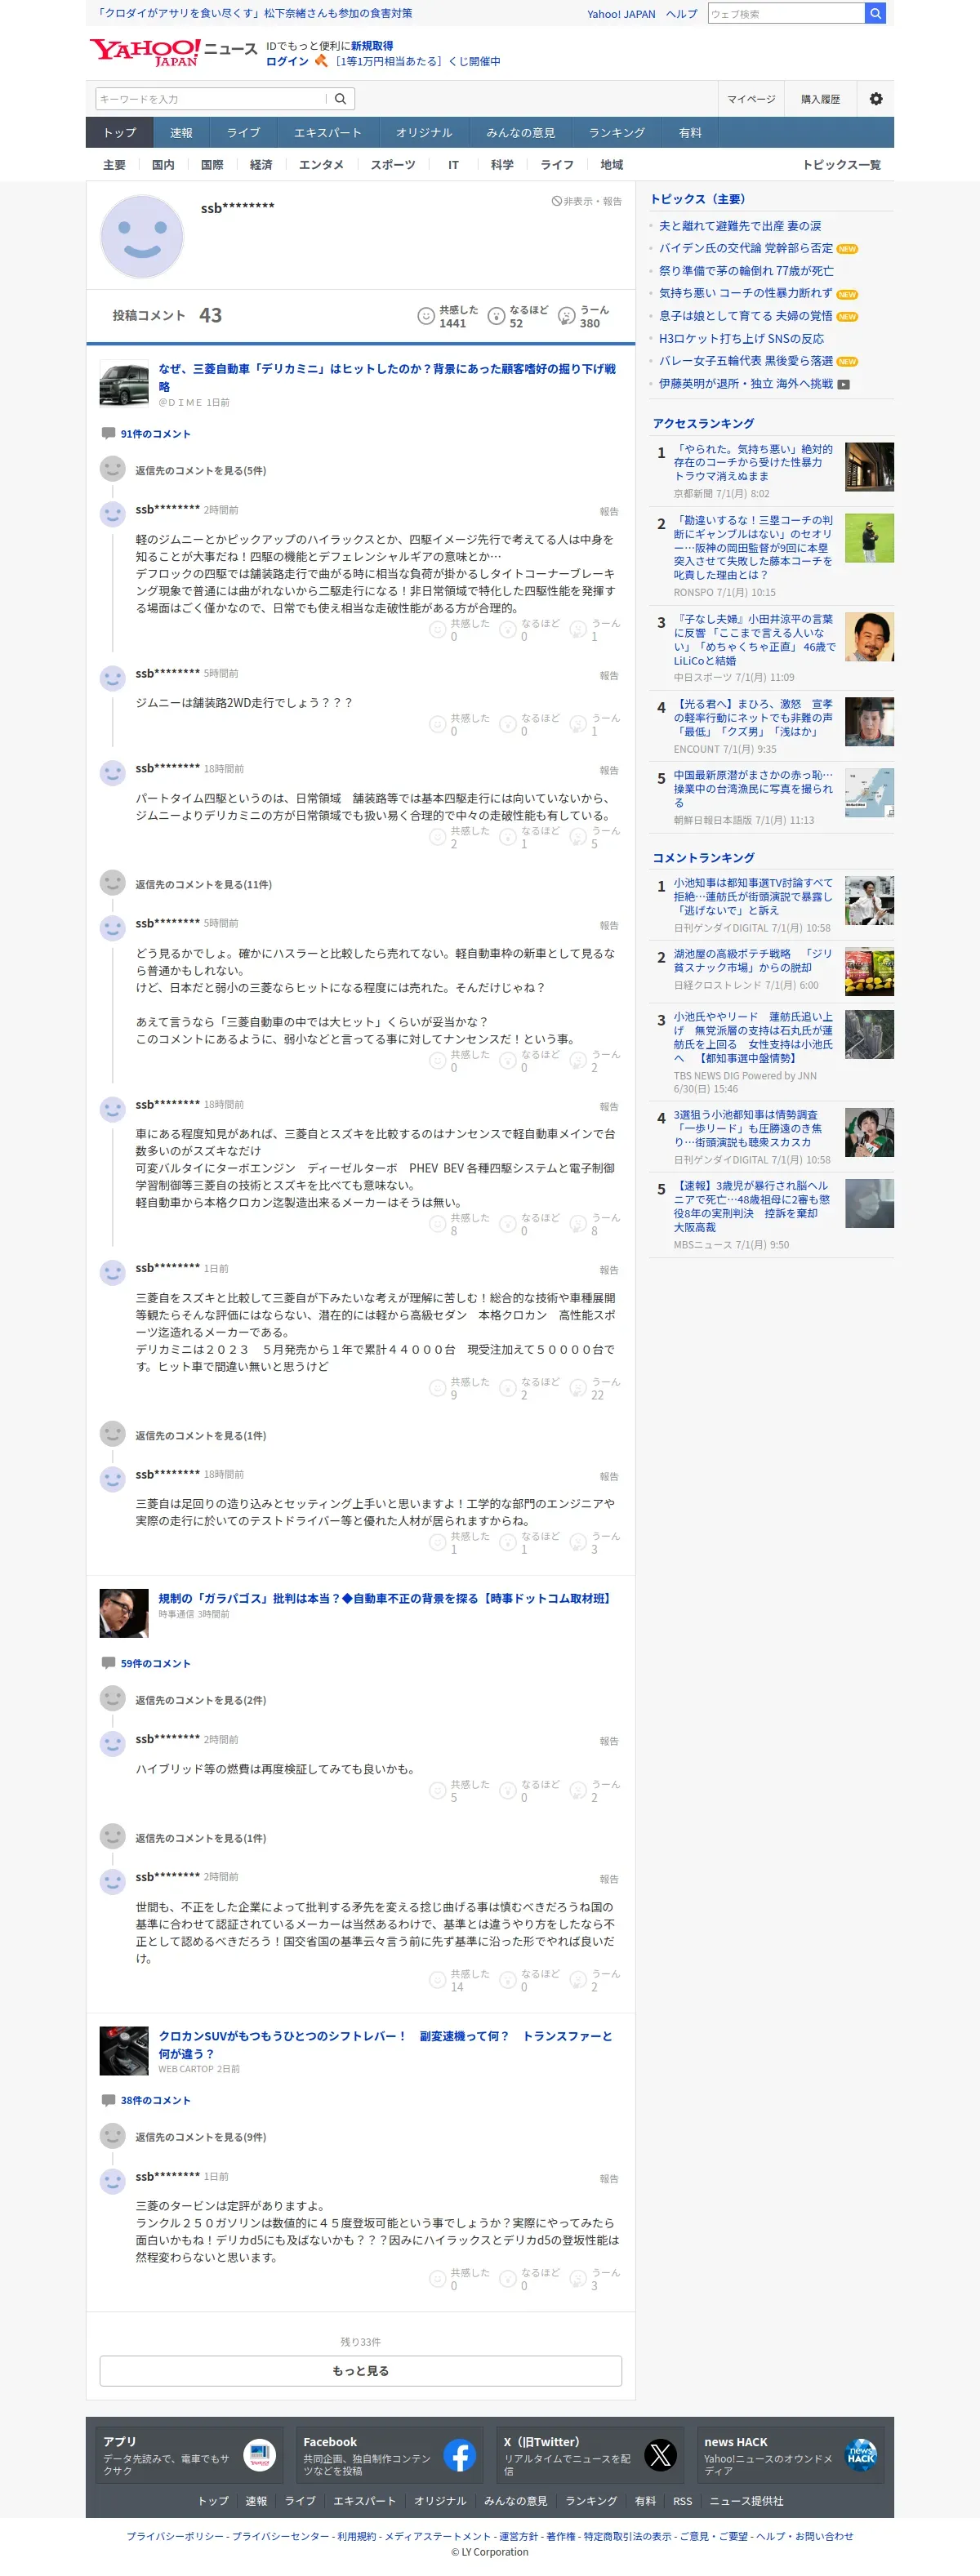Expand 返信先のコメントを見る(11件)
Image resolution: width=980 pixels, height=2576 pixels.
(x=203, y=884)
